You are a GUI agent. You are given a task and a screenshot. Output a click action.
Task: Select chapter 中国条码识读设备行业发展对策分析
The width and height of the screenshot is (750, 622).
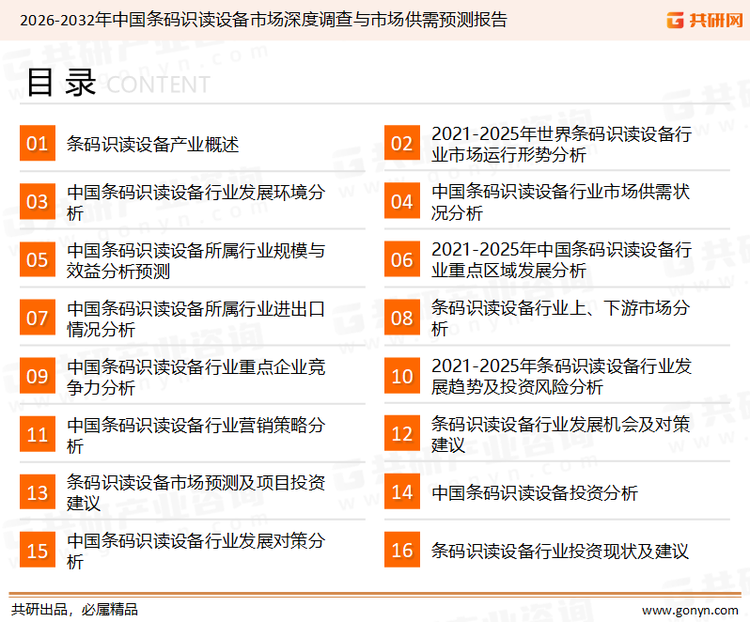tap(196, 551)
